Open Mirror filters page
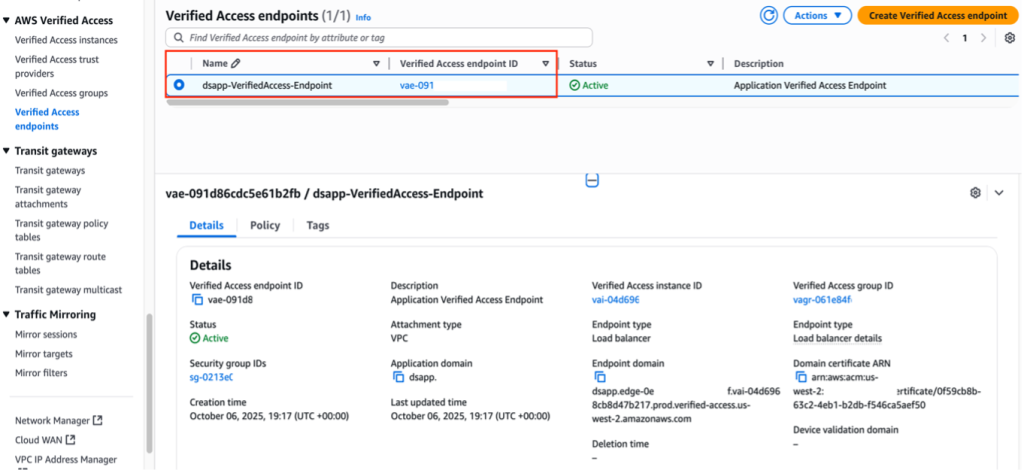This screenshot has width=1024, height=473. point(41,373)
